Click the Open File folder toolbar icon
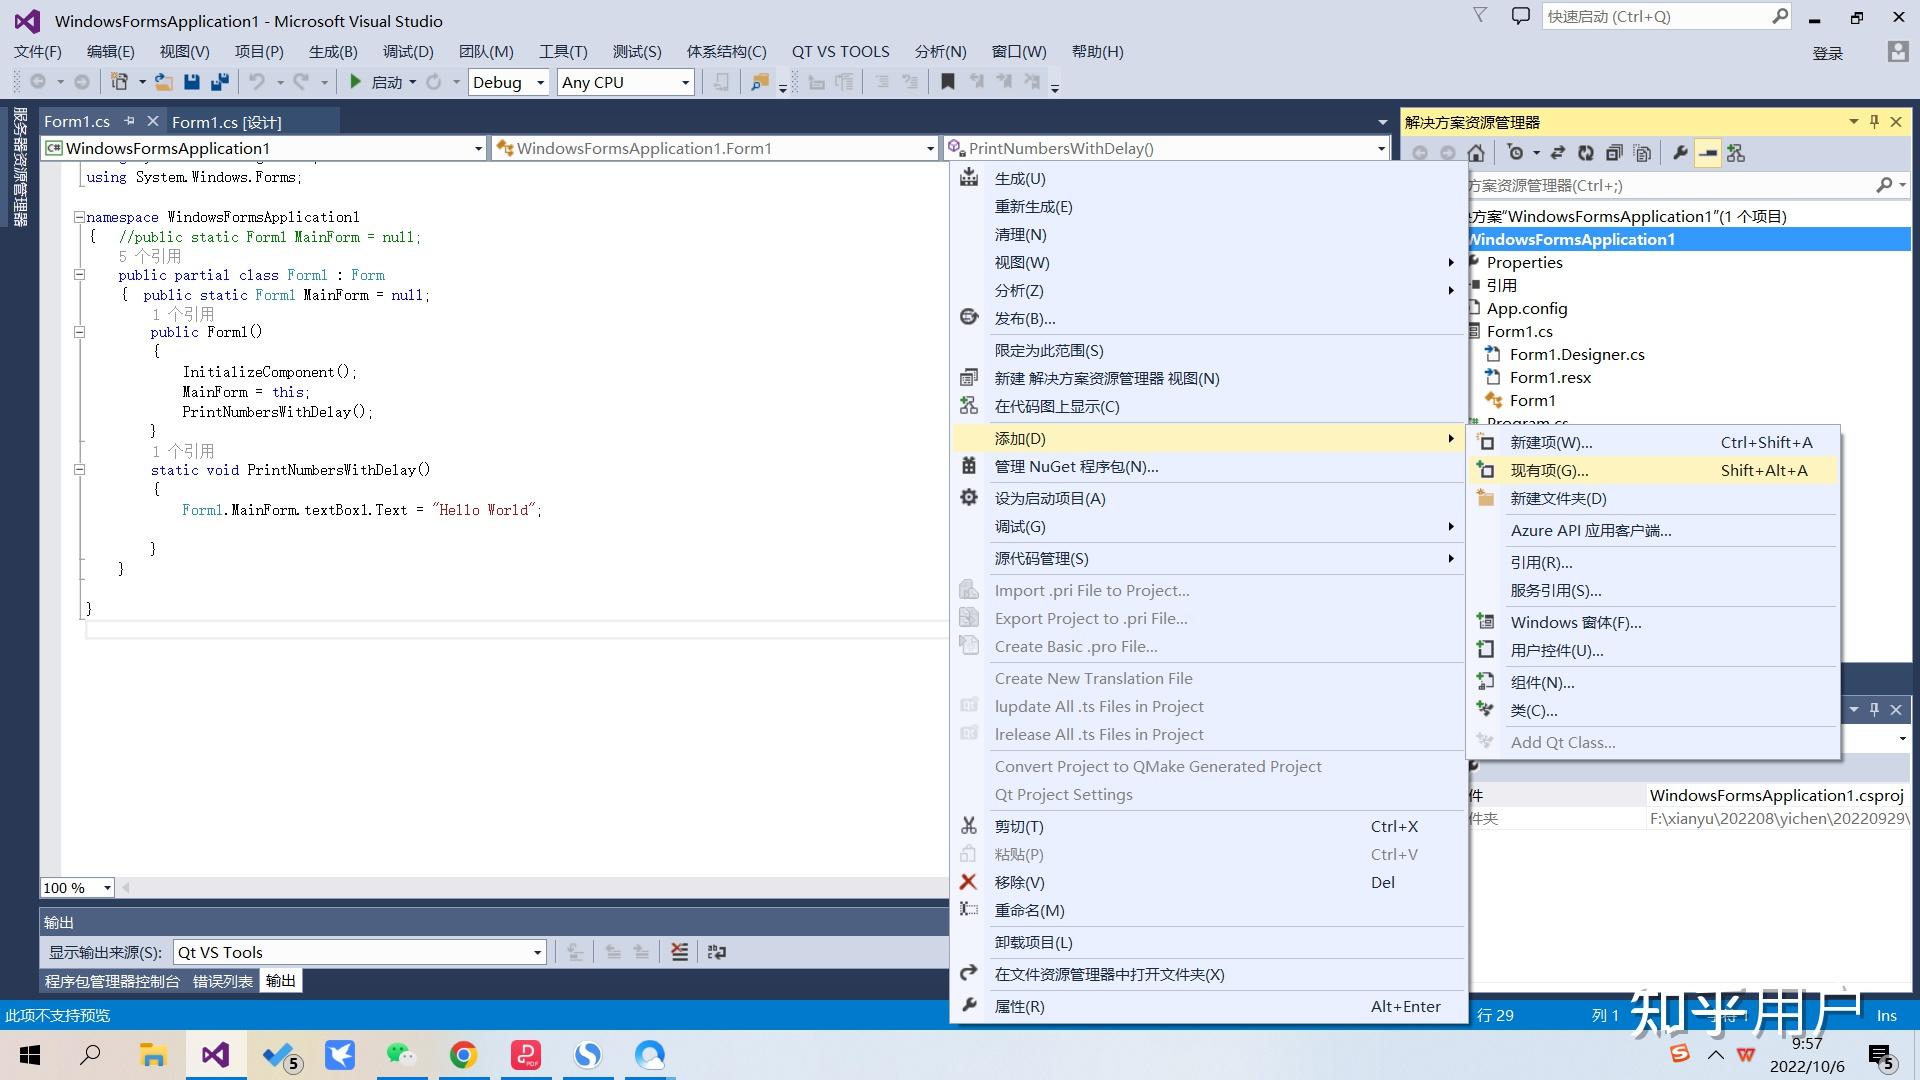Image resolution: width=1920 pixels, height=1080 pixels. [x=164, y=82]
